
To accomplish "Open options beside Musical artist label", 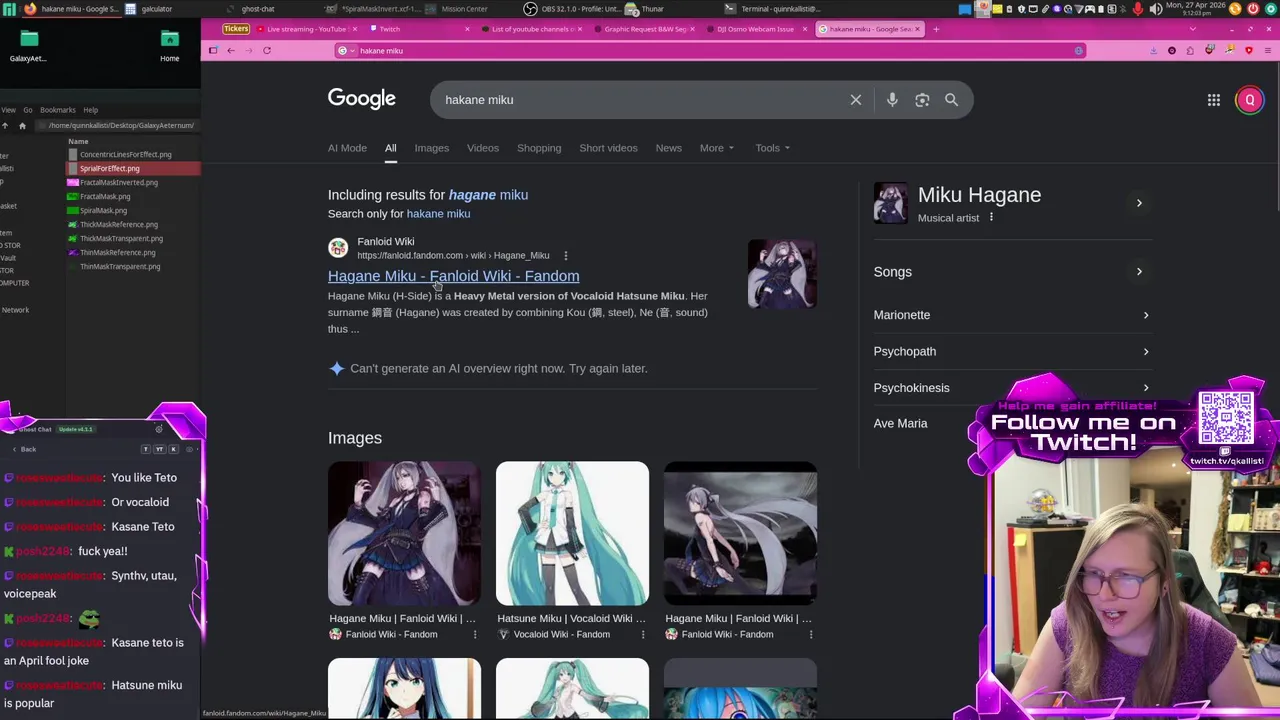I will 991,218.
